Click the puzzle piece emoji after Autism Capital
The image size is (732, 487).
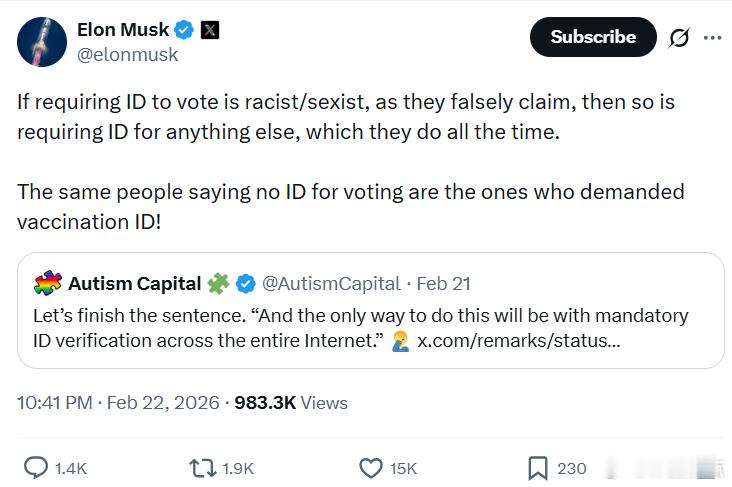tap(219, 284)
